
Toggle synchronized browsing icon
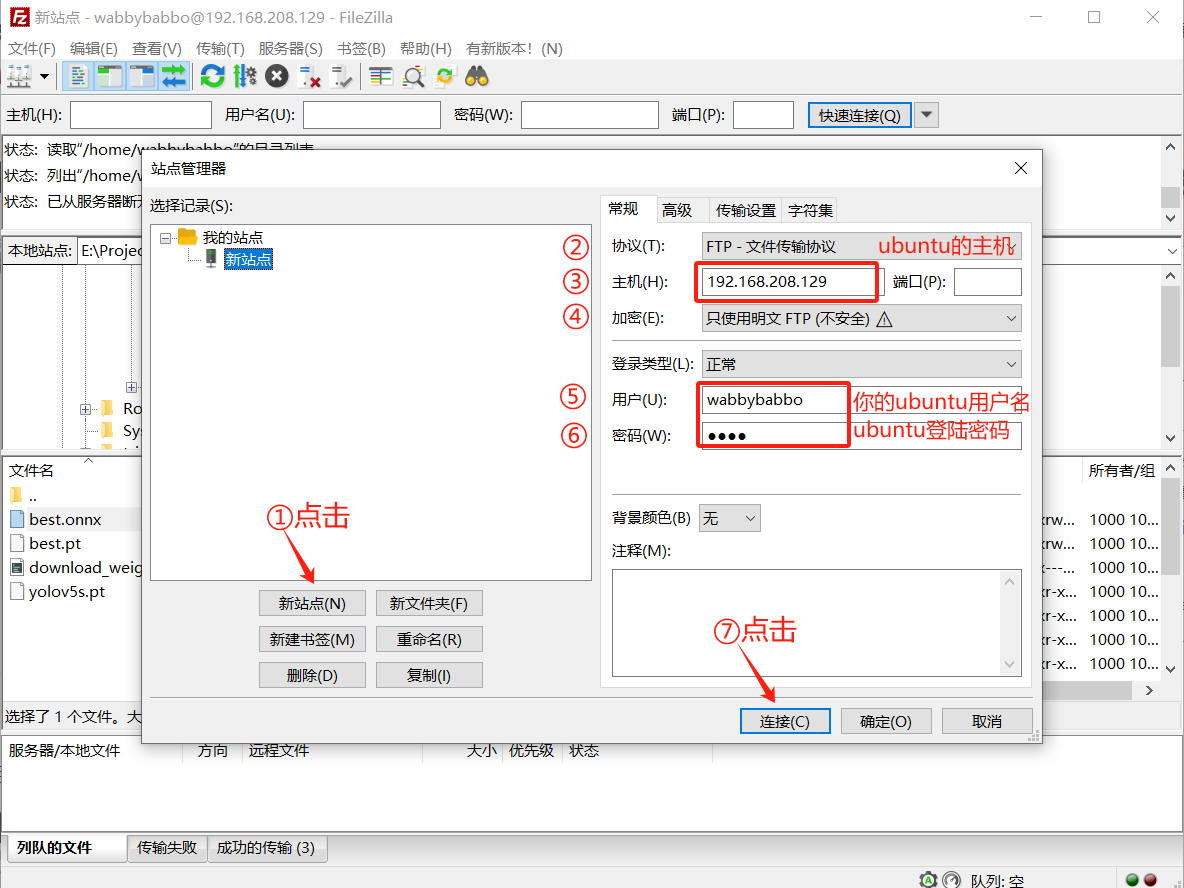[x=445, y=76]
